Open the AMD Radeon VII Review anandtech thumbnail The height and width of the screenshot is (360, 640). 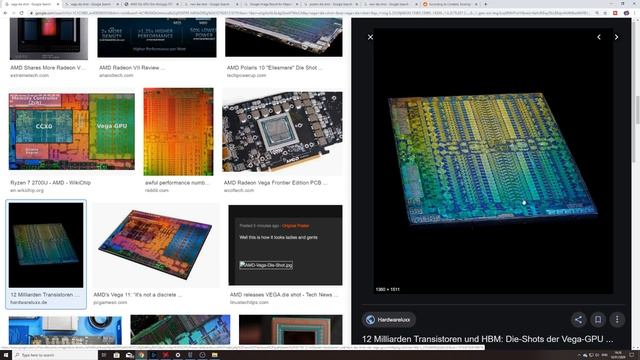click(157, 38)
